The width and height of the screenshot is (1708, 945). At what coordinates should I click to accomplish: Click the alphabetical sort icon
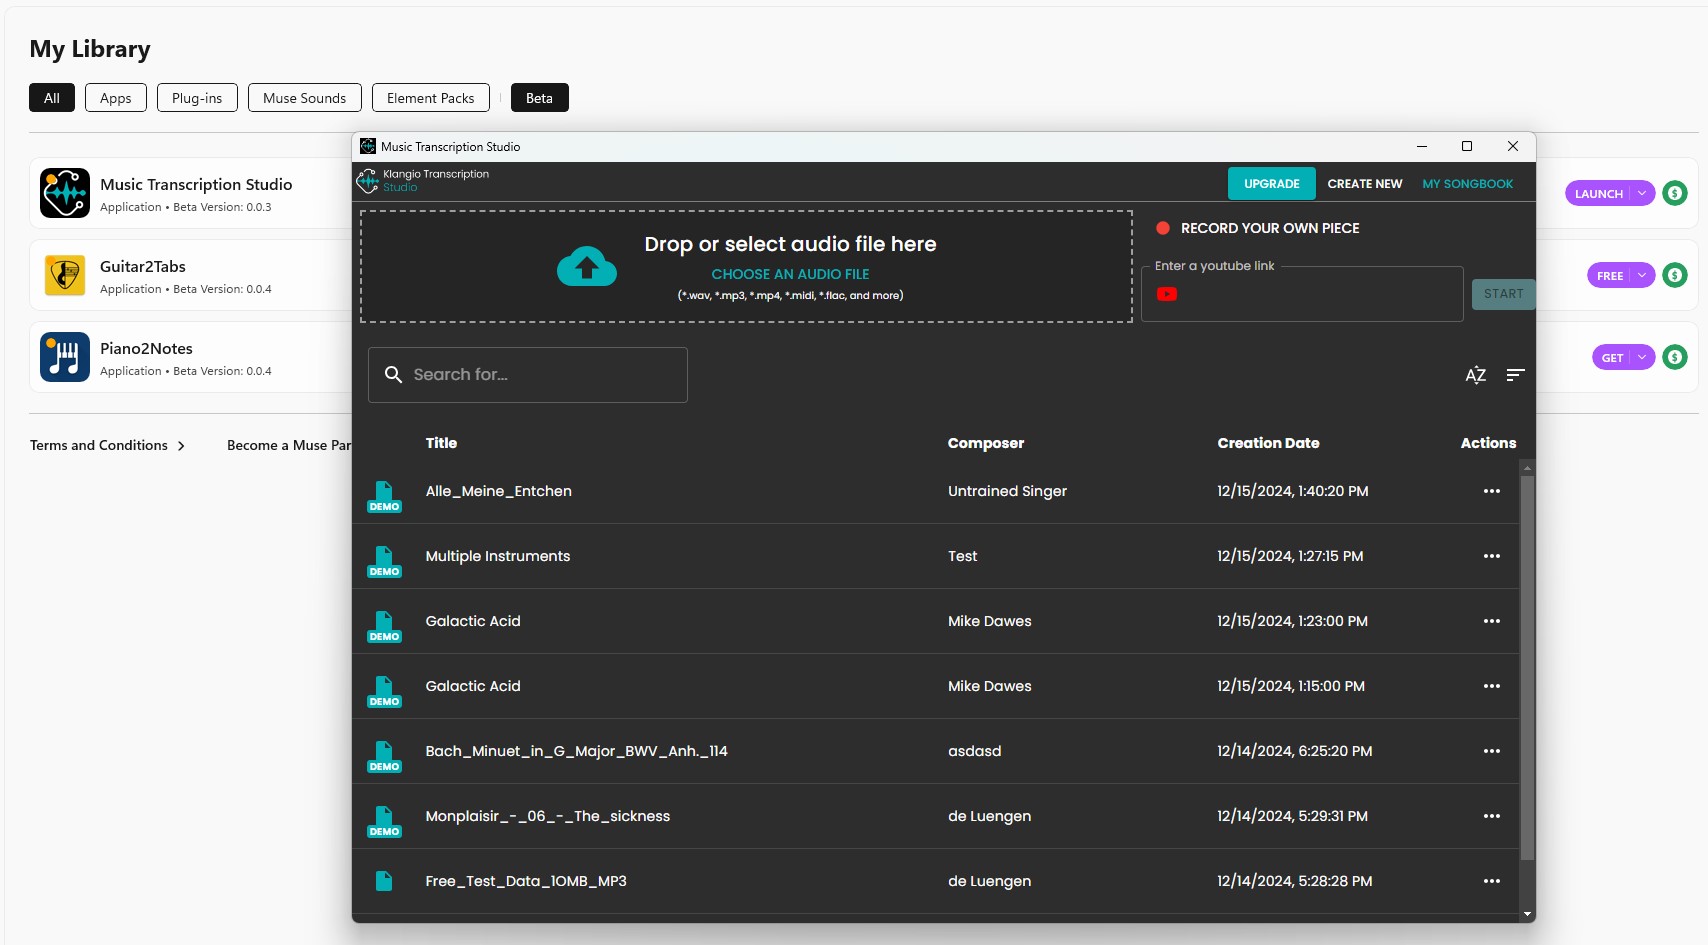1475,375
